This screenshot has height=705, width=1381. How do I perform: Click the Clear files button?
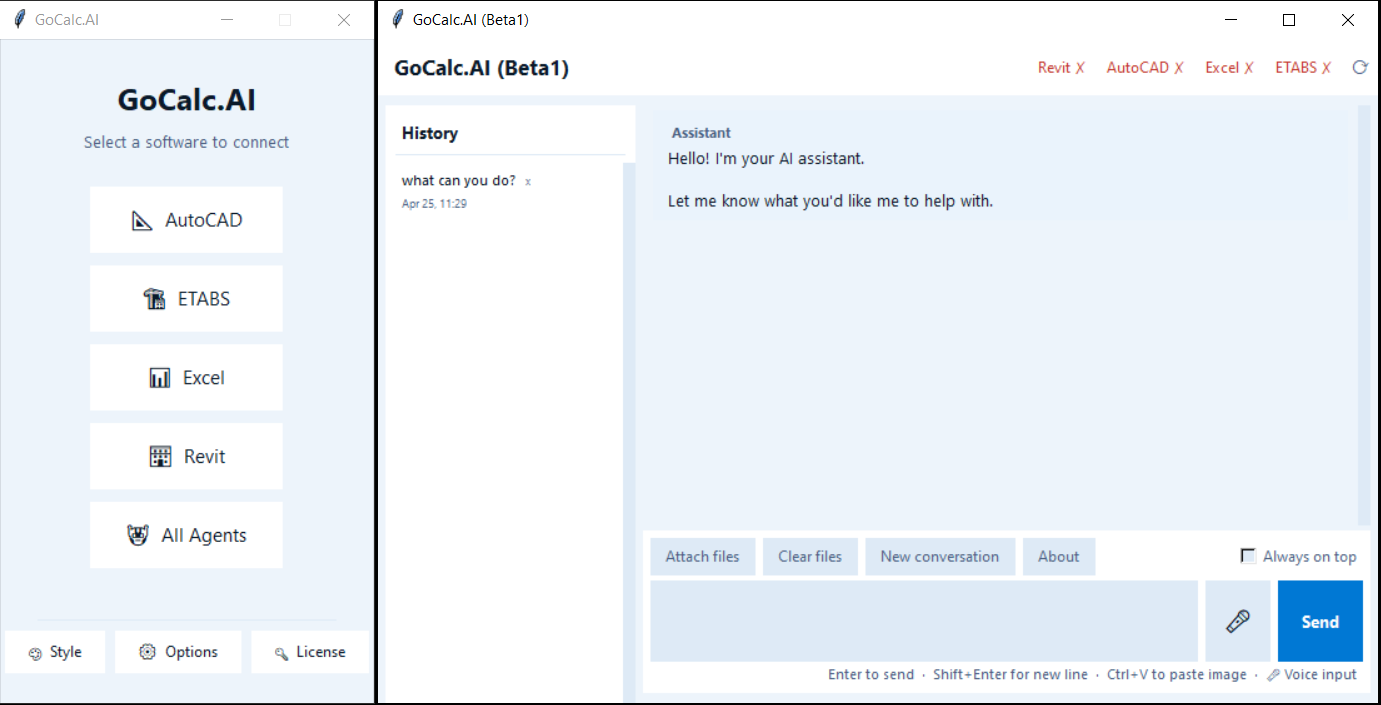click(810, 557)
